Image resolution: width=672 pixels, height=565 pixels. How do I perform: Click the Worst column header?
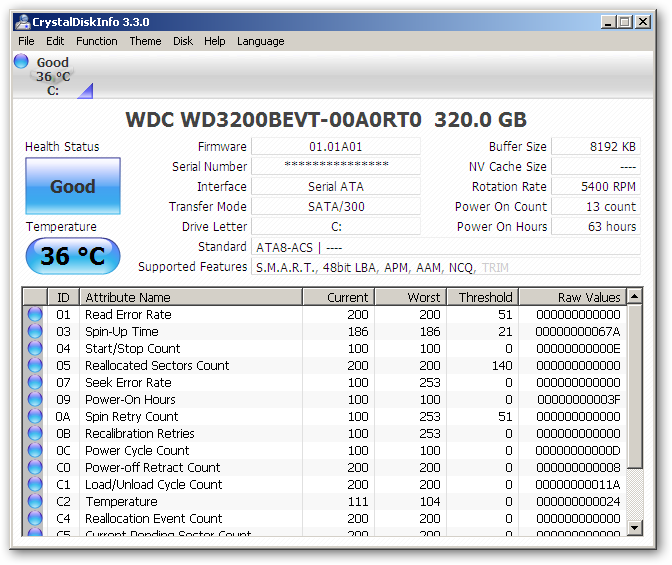411,297
